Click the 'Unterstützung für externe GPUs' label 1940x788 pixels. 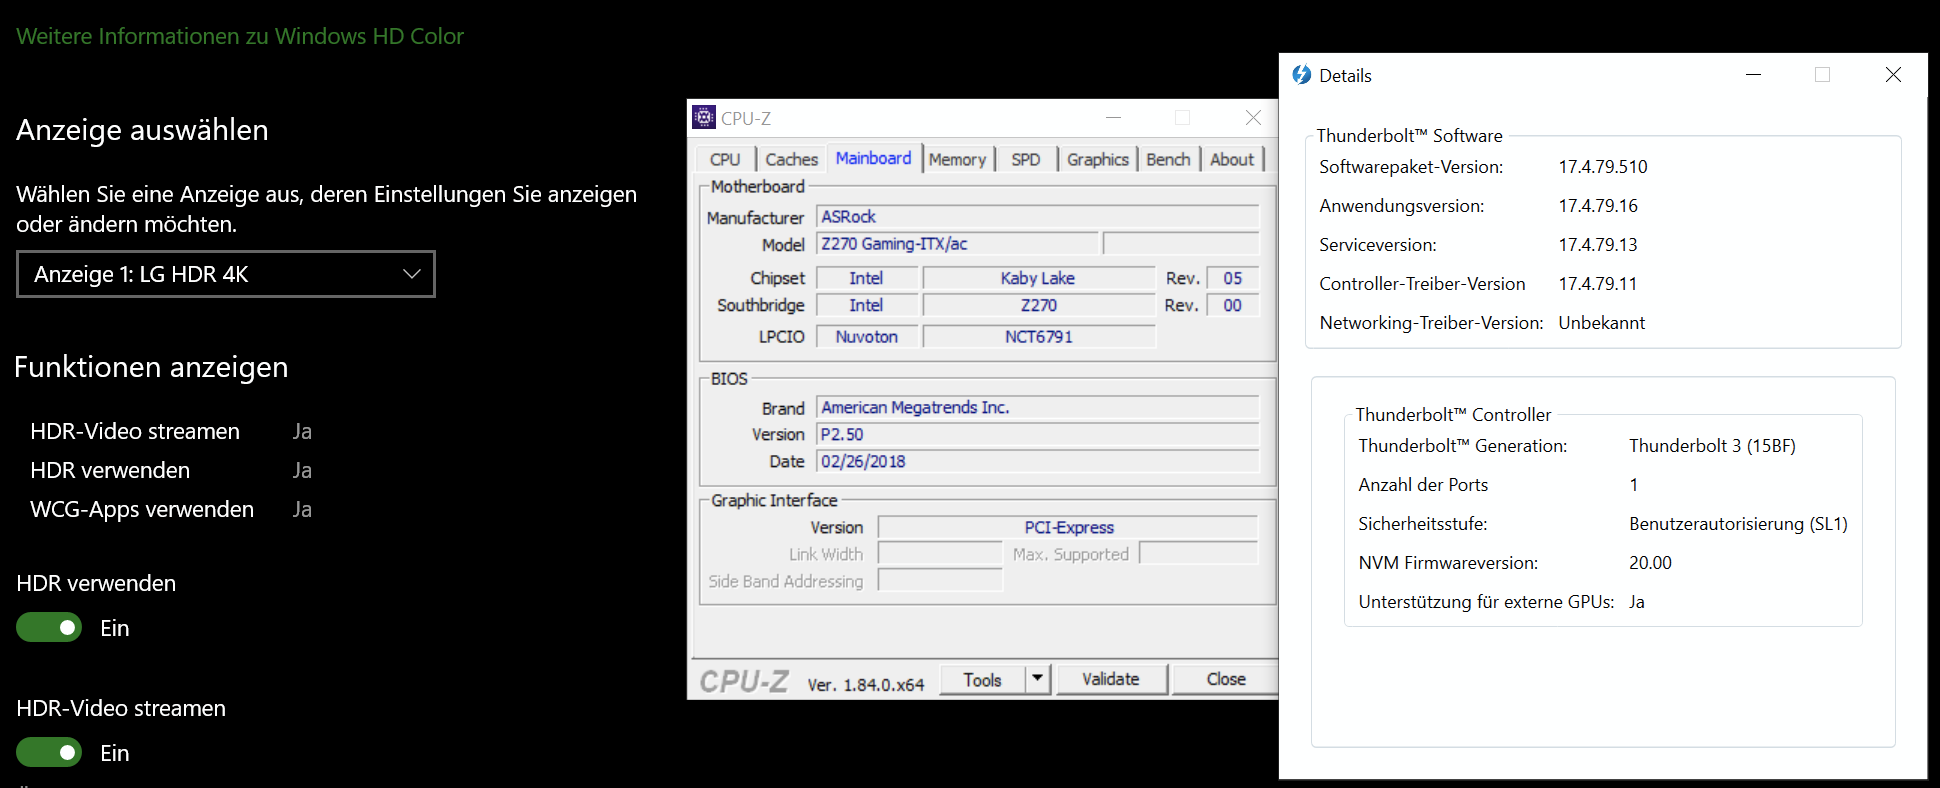point(1486,602)
